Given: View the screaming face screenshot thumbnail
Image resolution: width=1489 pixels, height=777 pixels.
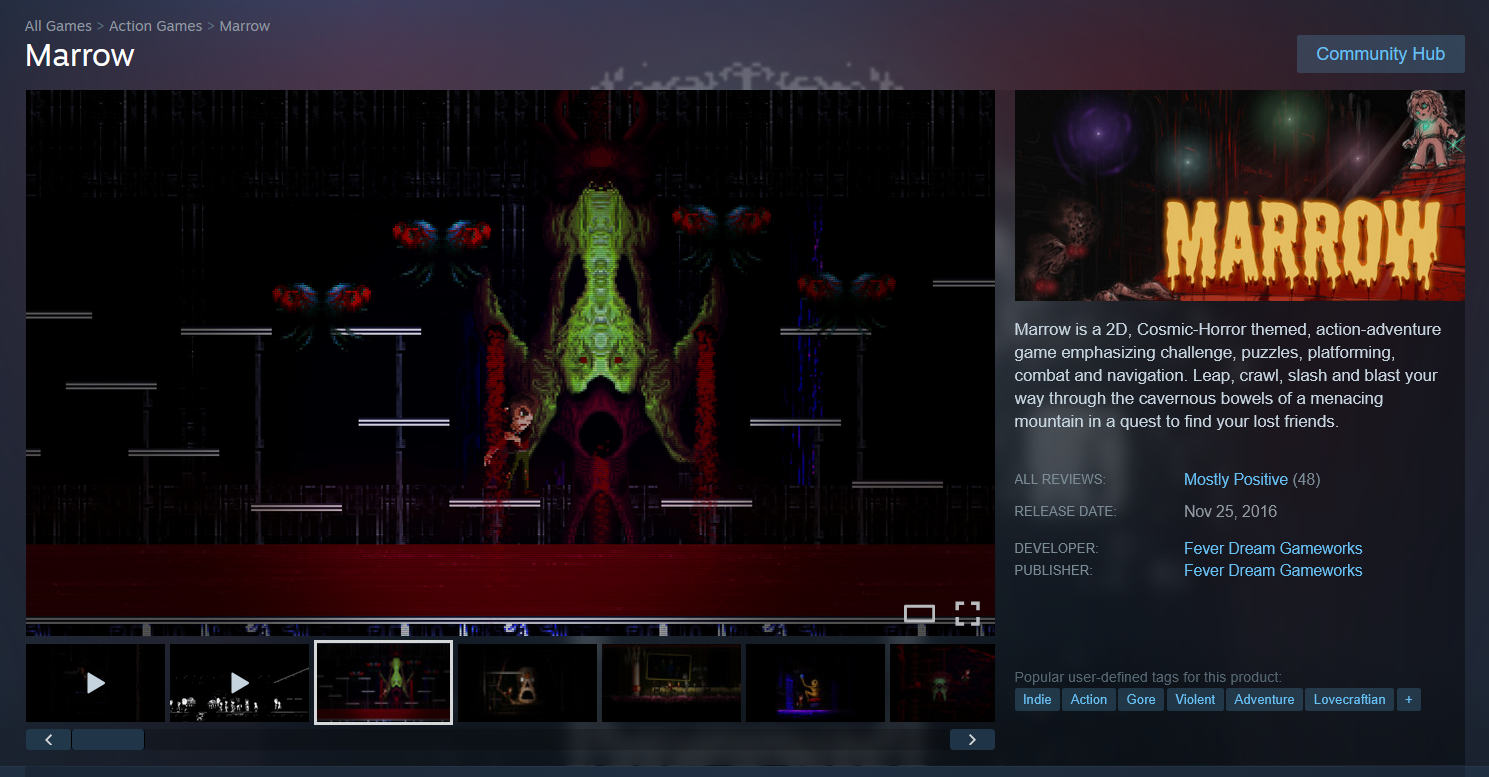Looking at the screenshot, I should (x=528, y=682).
